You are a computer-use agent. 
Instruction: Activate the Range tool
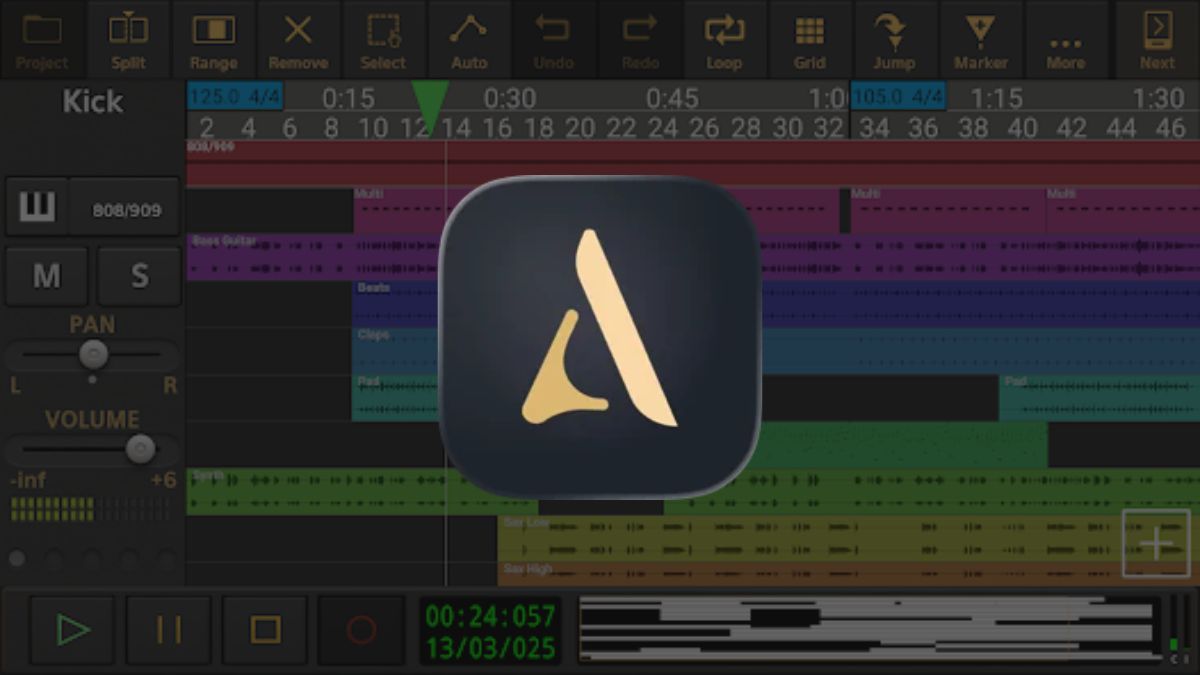(x=213, y=40)
